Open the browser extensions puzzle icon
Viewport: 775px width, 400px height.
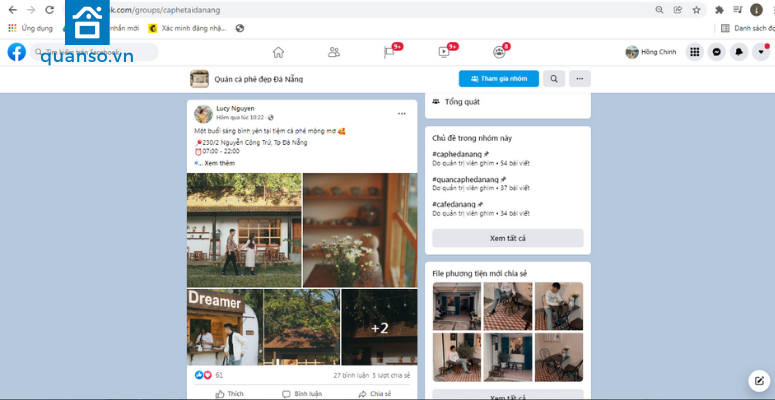pos(720,10)
